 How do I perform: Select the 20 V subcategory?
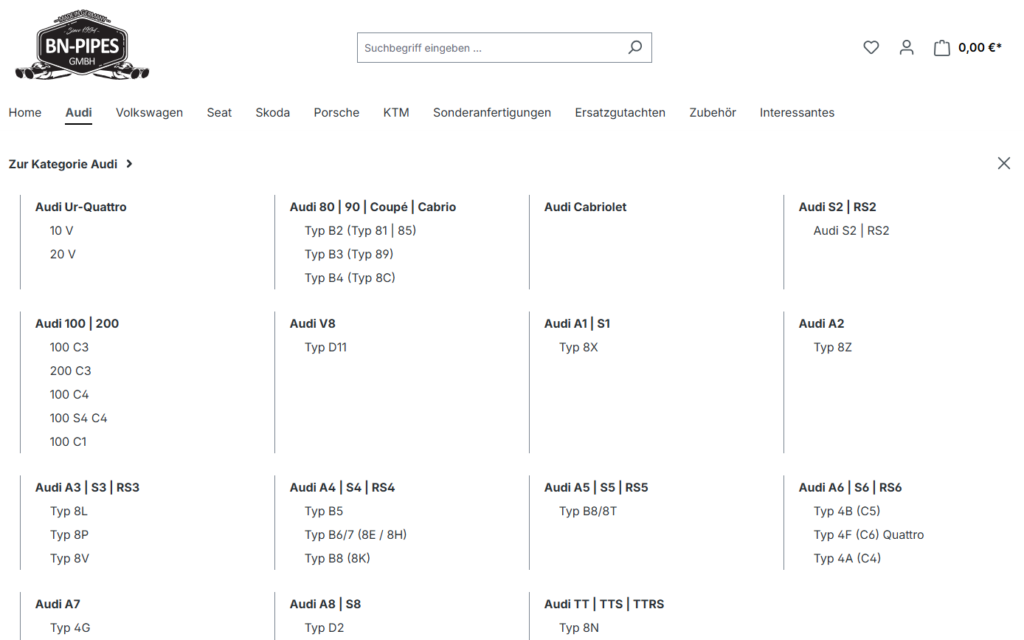pyautogui.click(x=63, y=254)
